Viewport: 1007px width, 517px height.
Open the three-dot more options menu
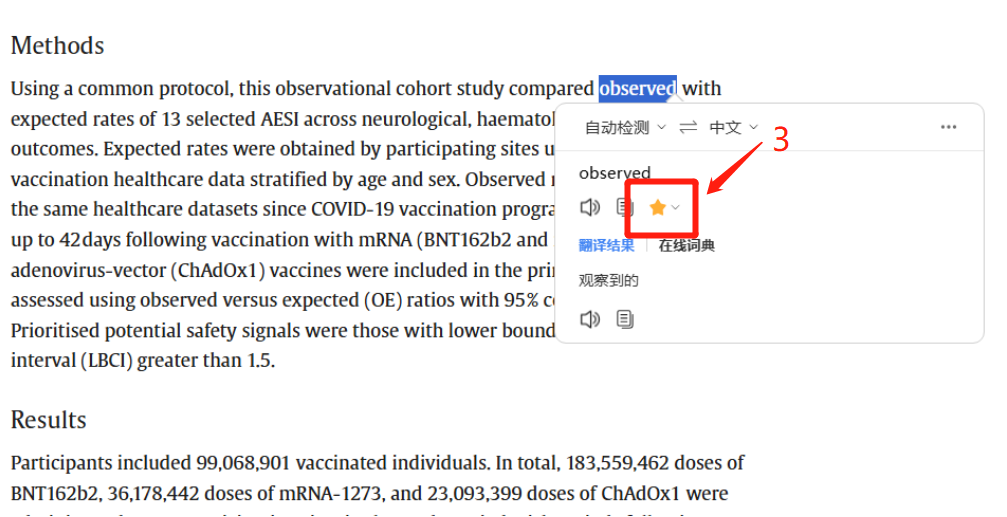click(949, 127)
